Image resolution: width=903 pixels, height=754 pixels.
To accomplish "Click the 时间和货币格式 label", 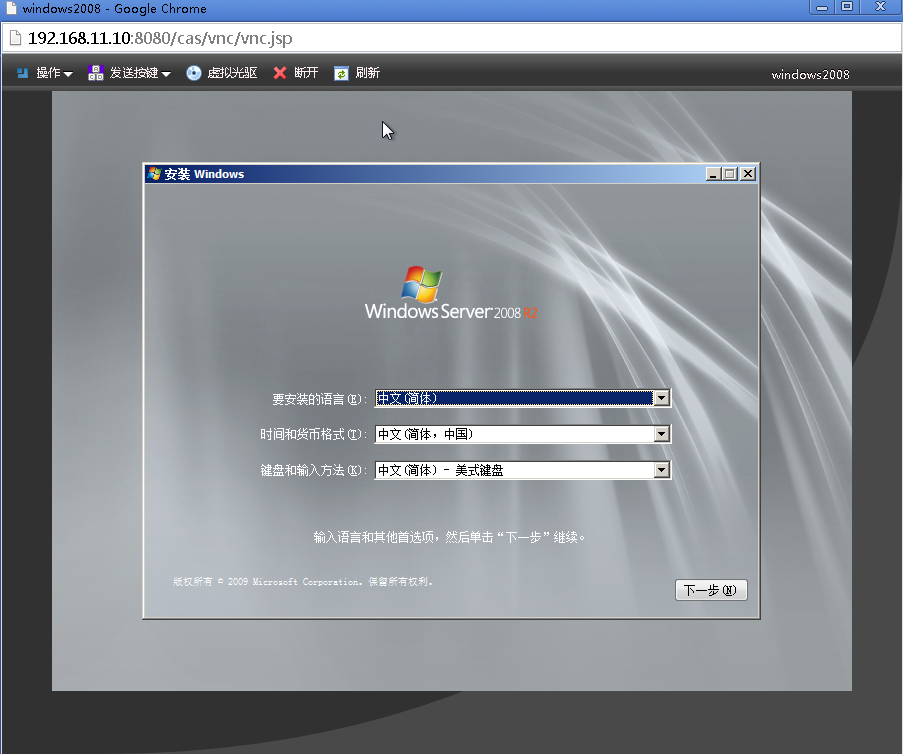I will [313, 434].
